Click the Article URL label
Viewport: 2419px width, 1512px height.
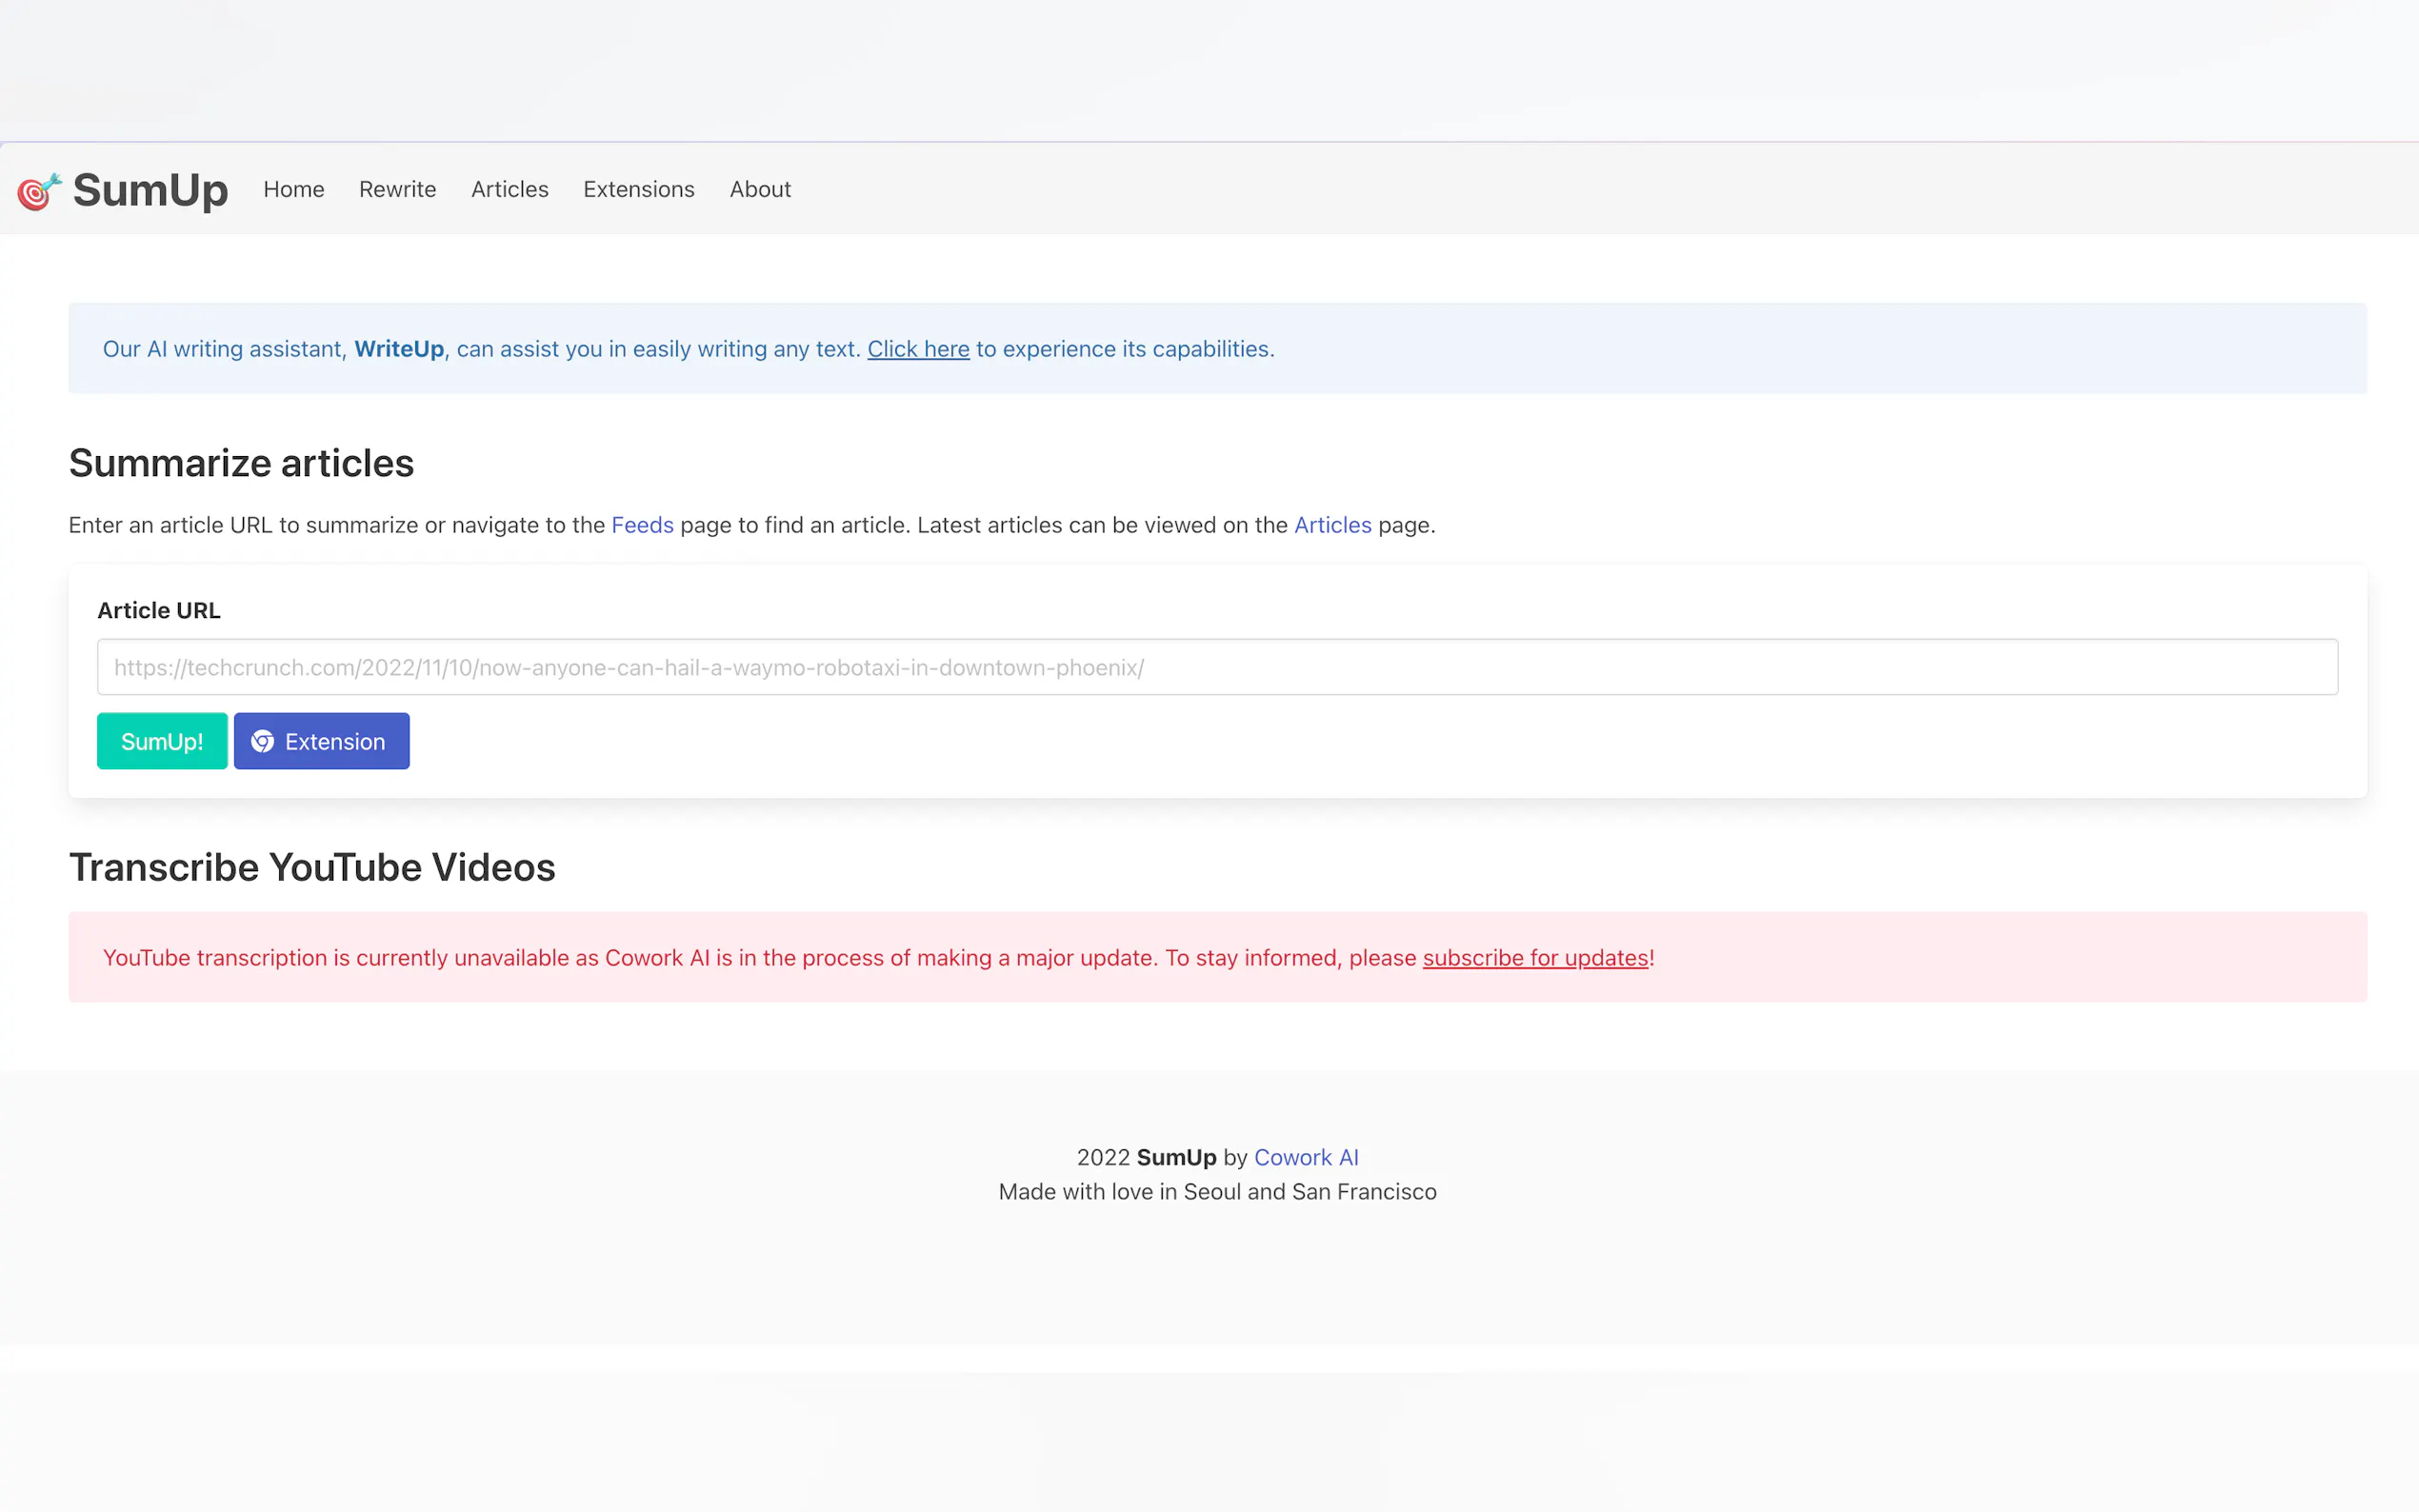[158, 610]
